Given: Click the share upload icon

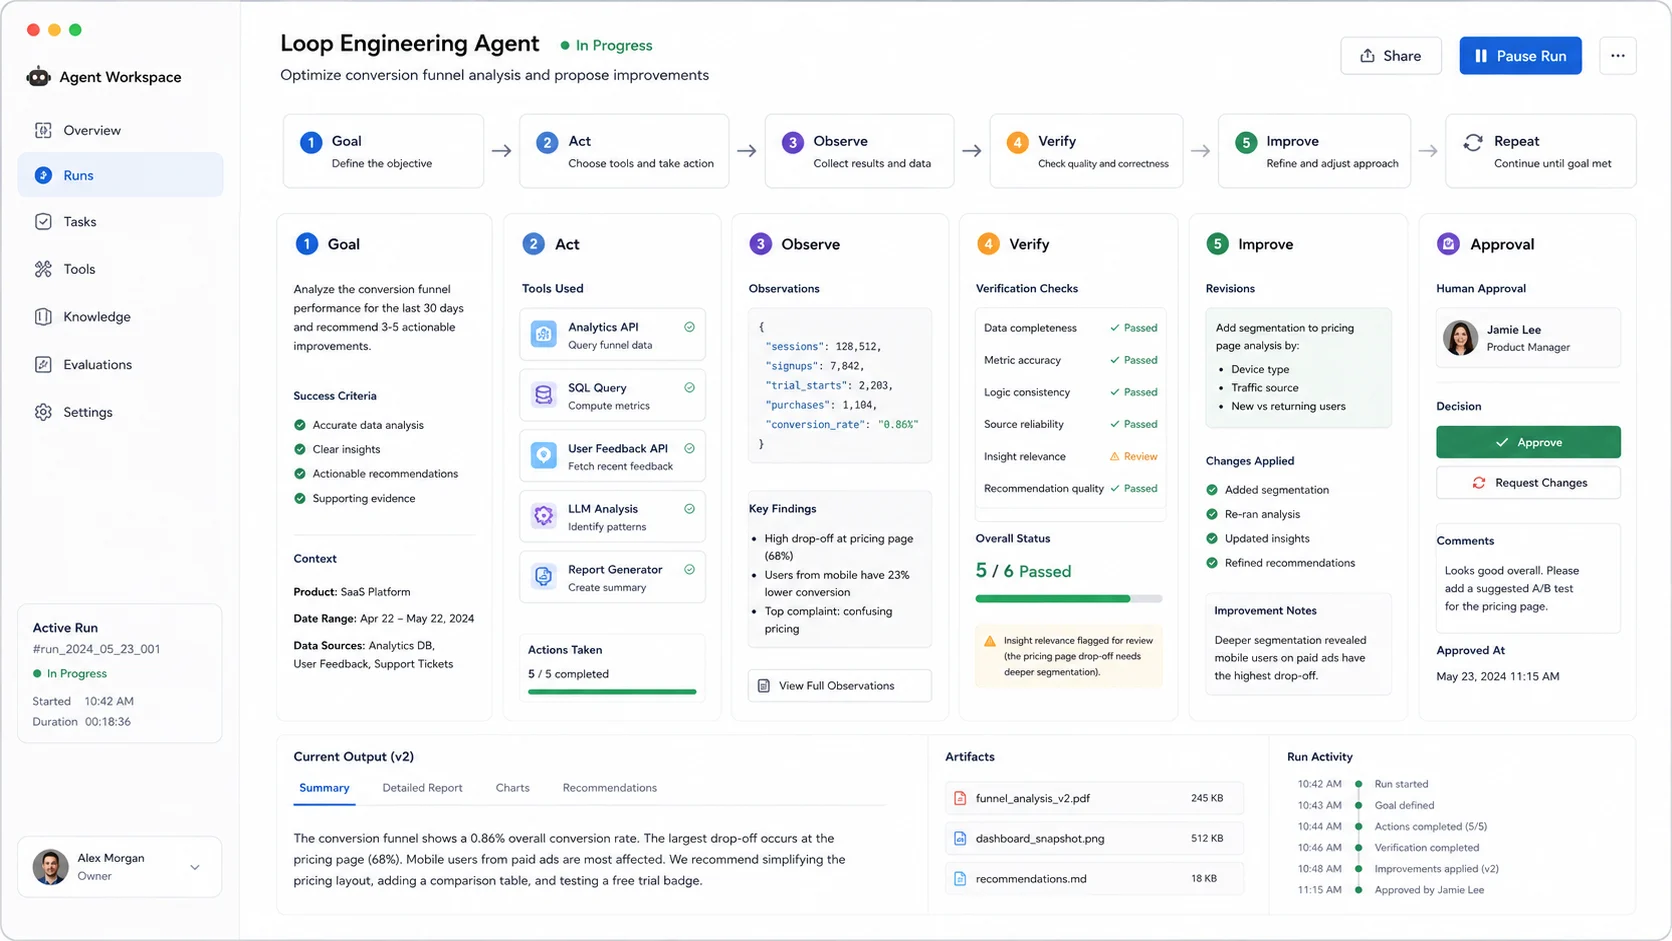Looking at the screenshot, I should click(1367, 56).
